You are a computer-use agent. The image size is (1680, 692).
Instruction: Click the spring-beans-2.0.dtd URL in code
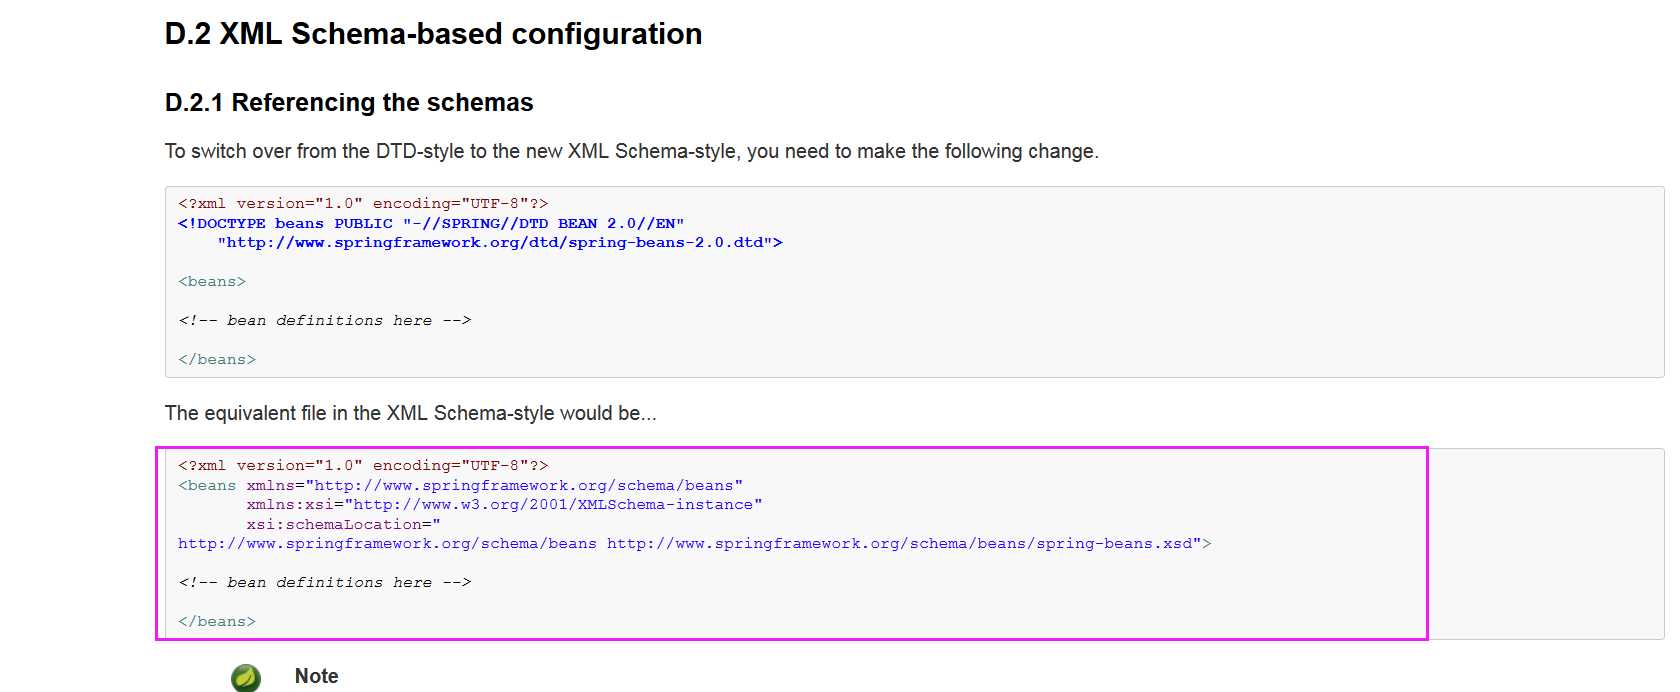499,242
